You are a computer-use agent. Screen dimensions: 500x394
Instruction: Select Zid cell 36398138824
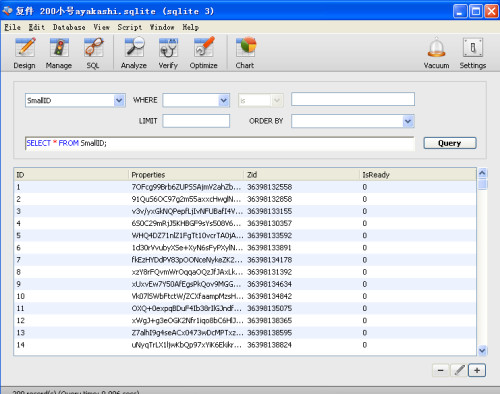pyautogui.click(x=269, y=345)
